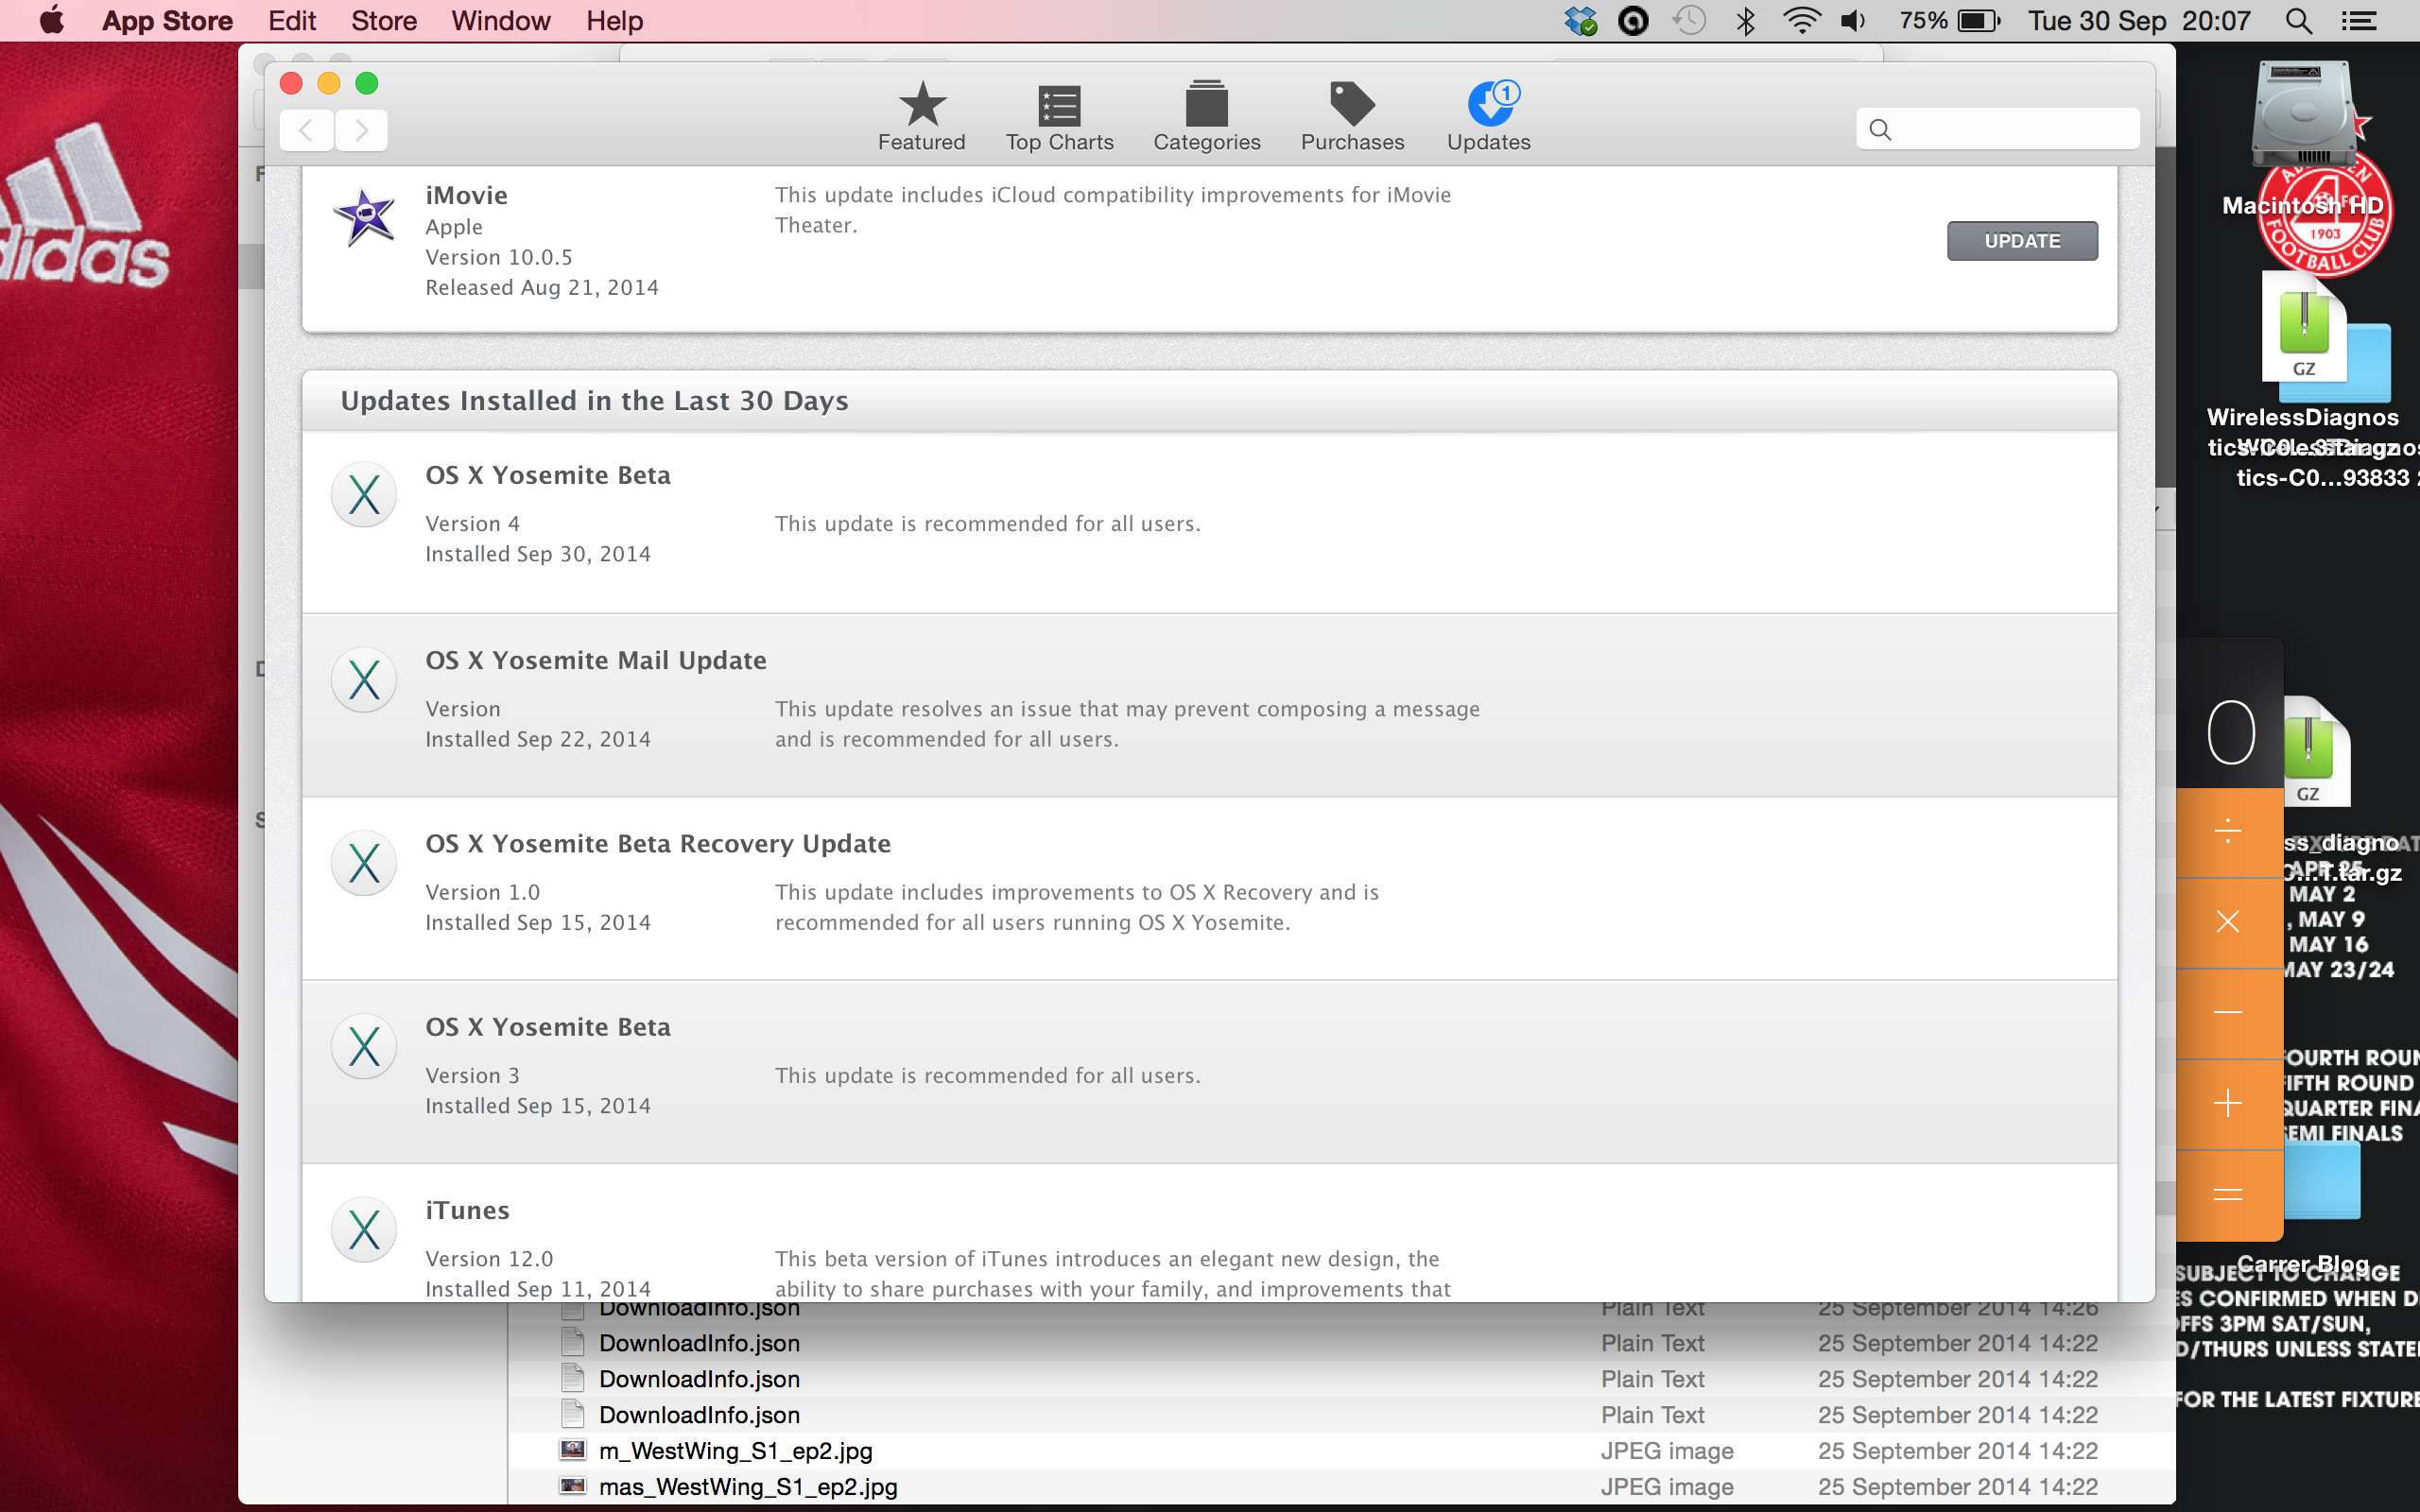Click the Bluetooth menu bar icon
2420x1512 pixels.
click(x=1746, y=20)
